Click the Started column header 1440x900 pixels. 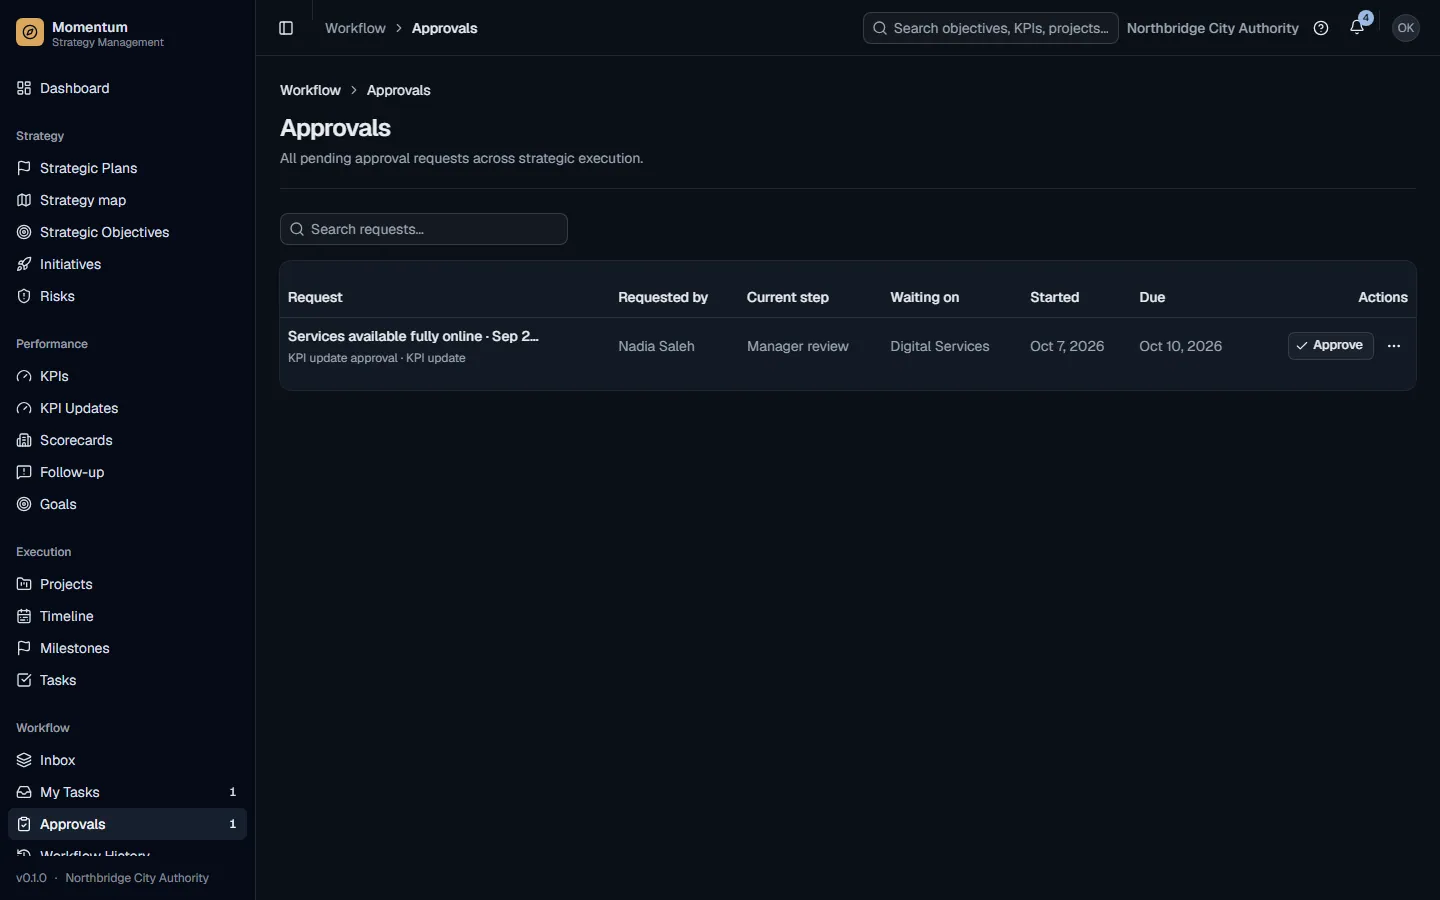[x=1055, y=298]
